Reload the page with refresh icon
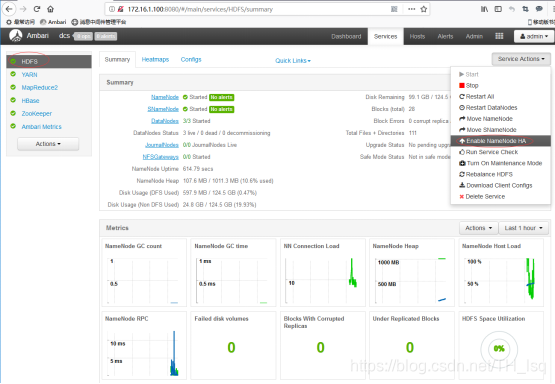 click(37, 9)
